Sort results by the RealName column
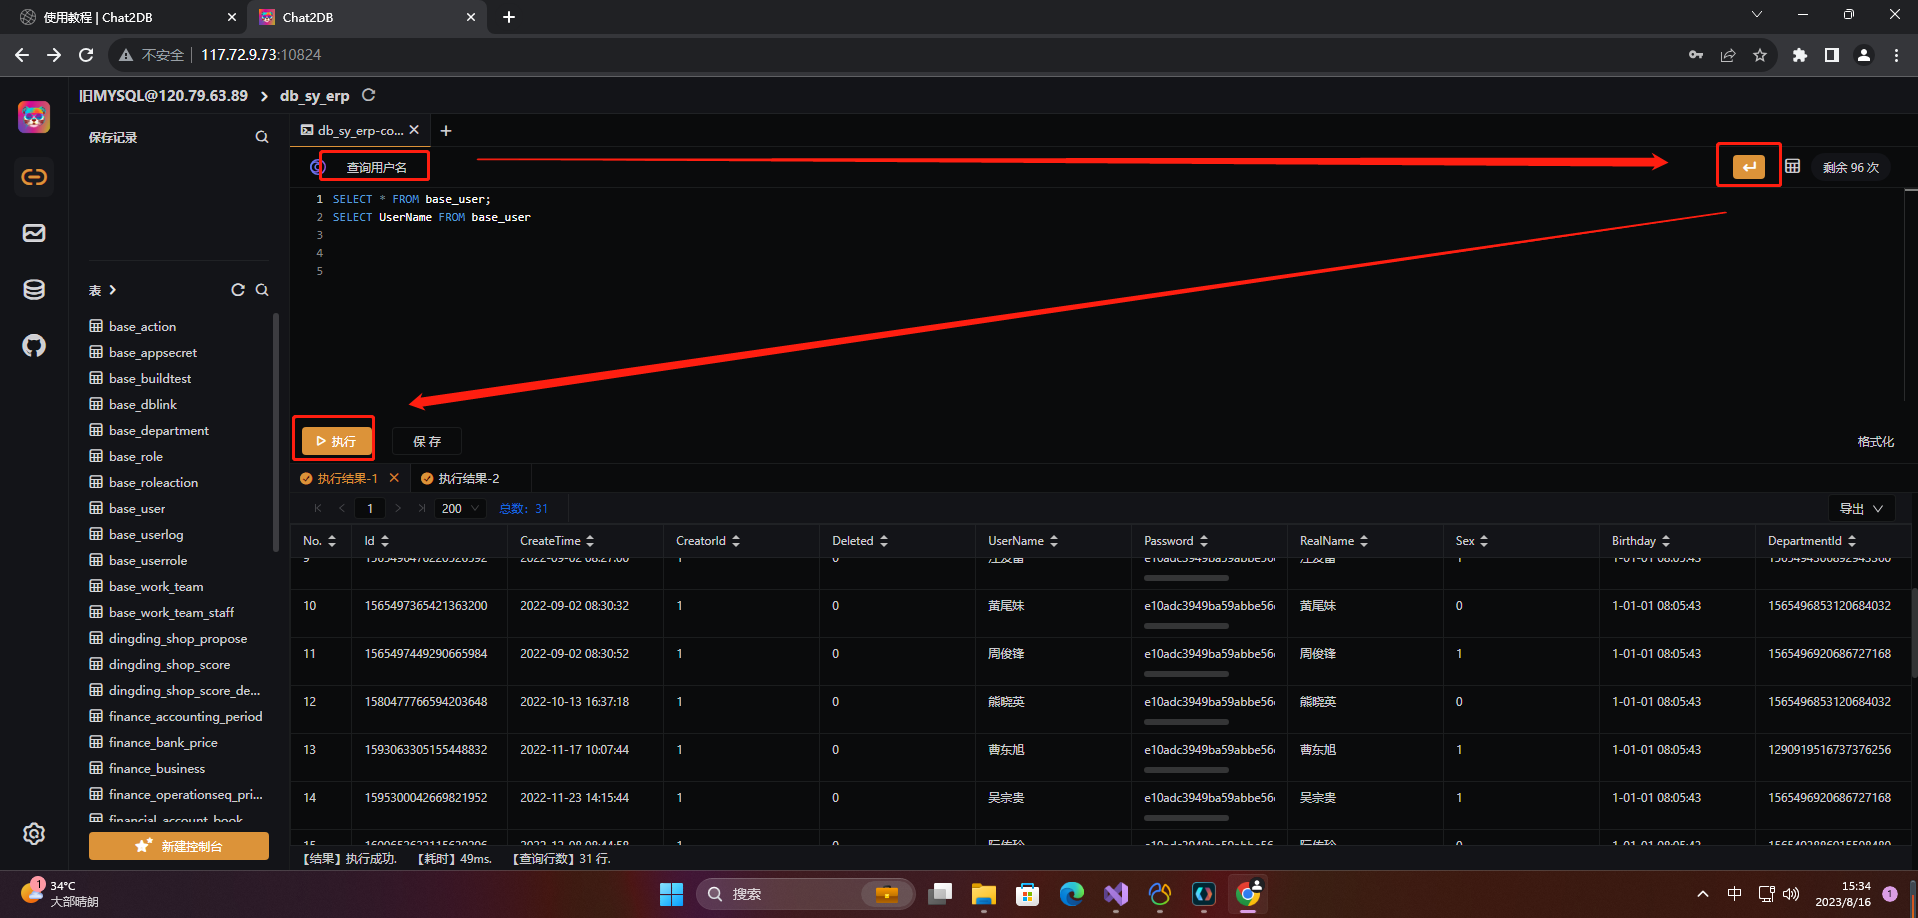Image resolution: width=1918 pixels, height=918 pixels. (x=1364, y=541)
